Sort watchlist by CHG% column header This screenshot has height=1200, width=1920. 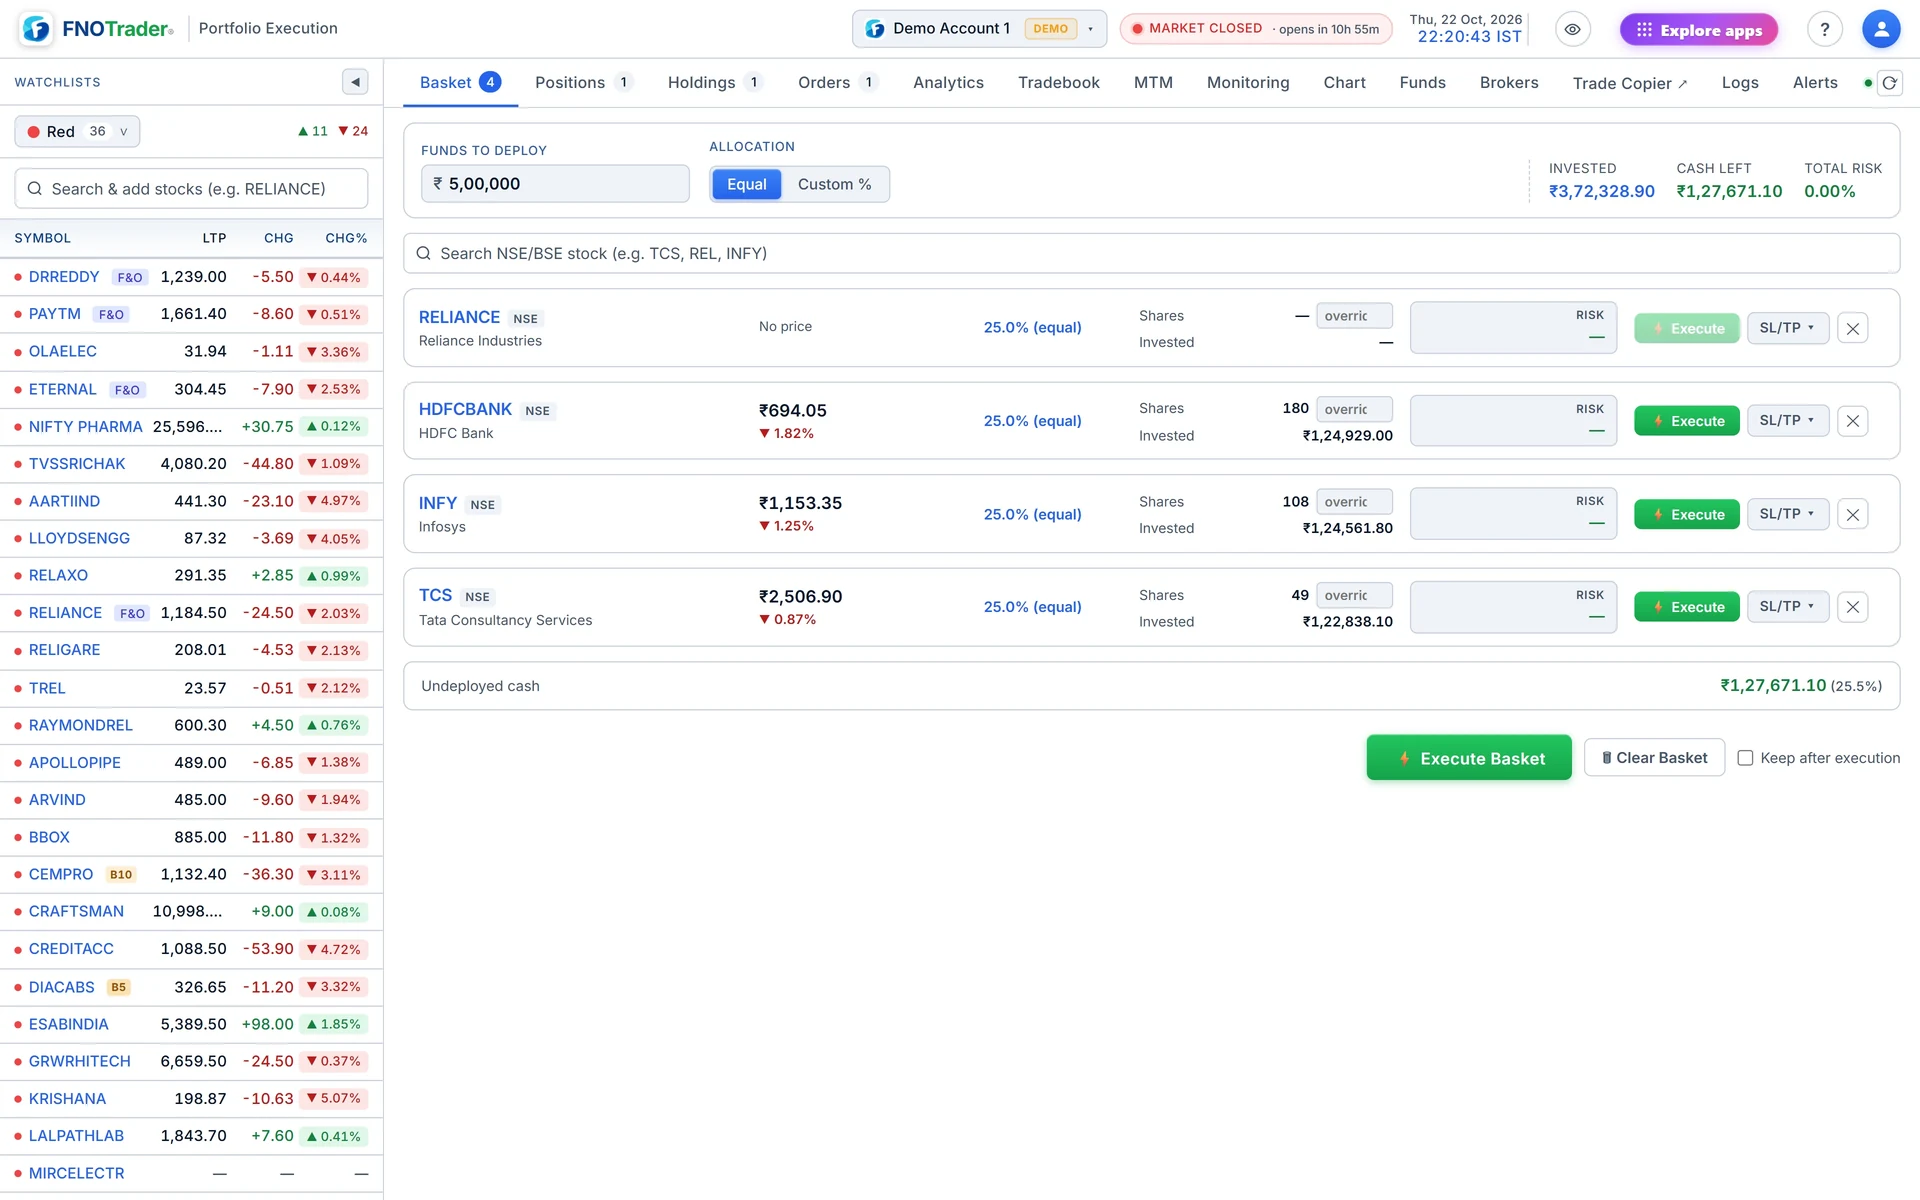[x=346, y=238]
